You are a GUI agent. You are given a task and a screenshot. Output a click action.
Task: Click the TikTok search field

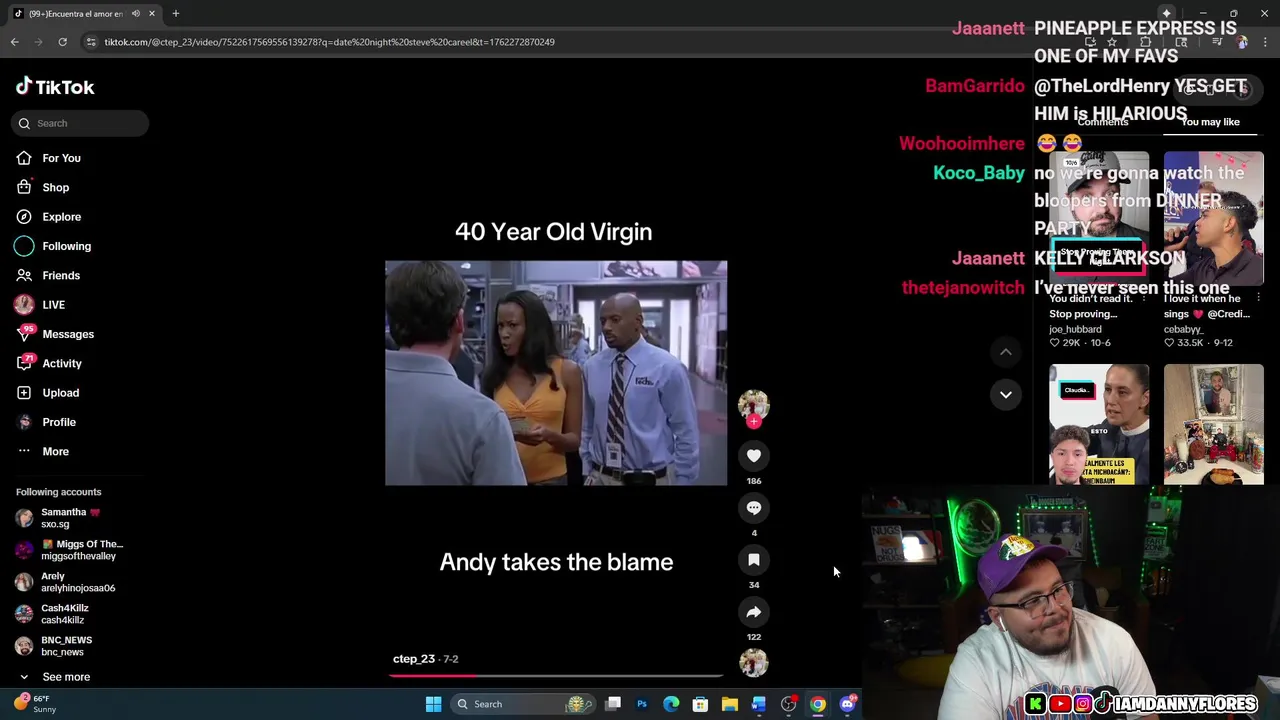point(81,123)
